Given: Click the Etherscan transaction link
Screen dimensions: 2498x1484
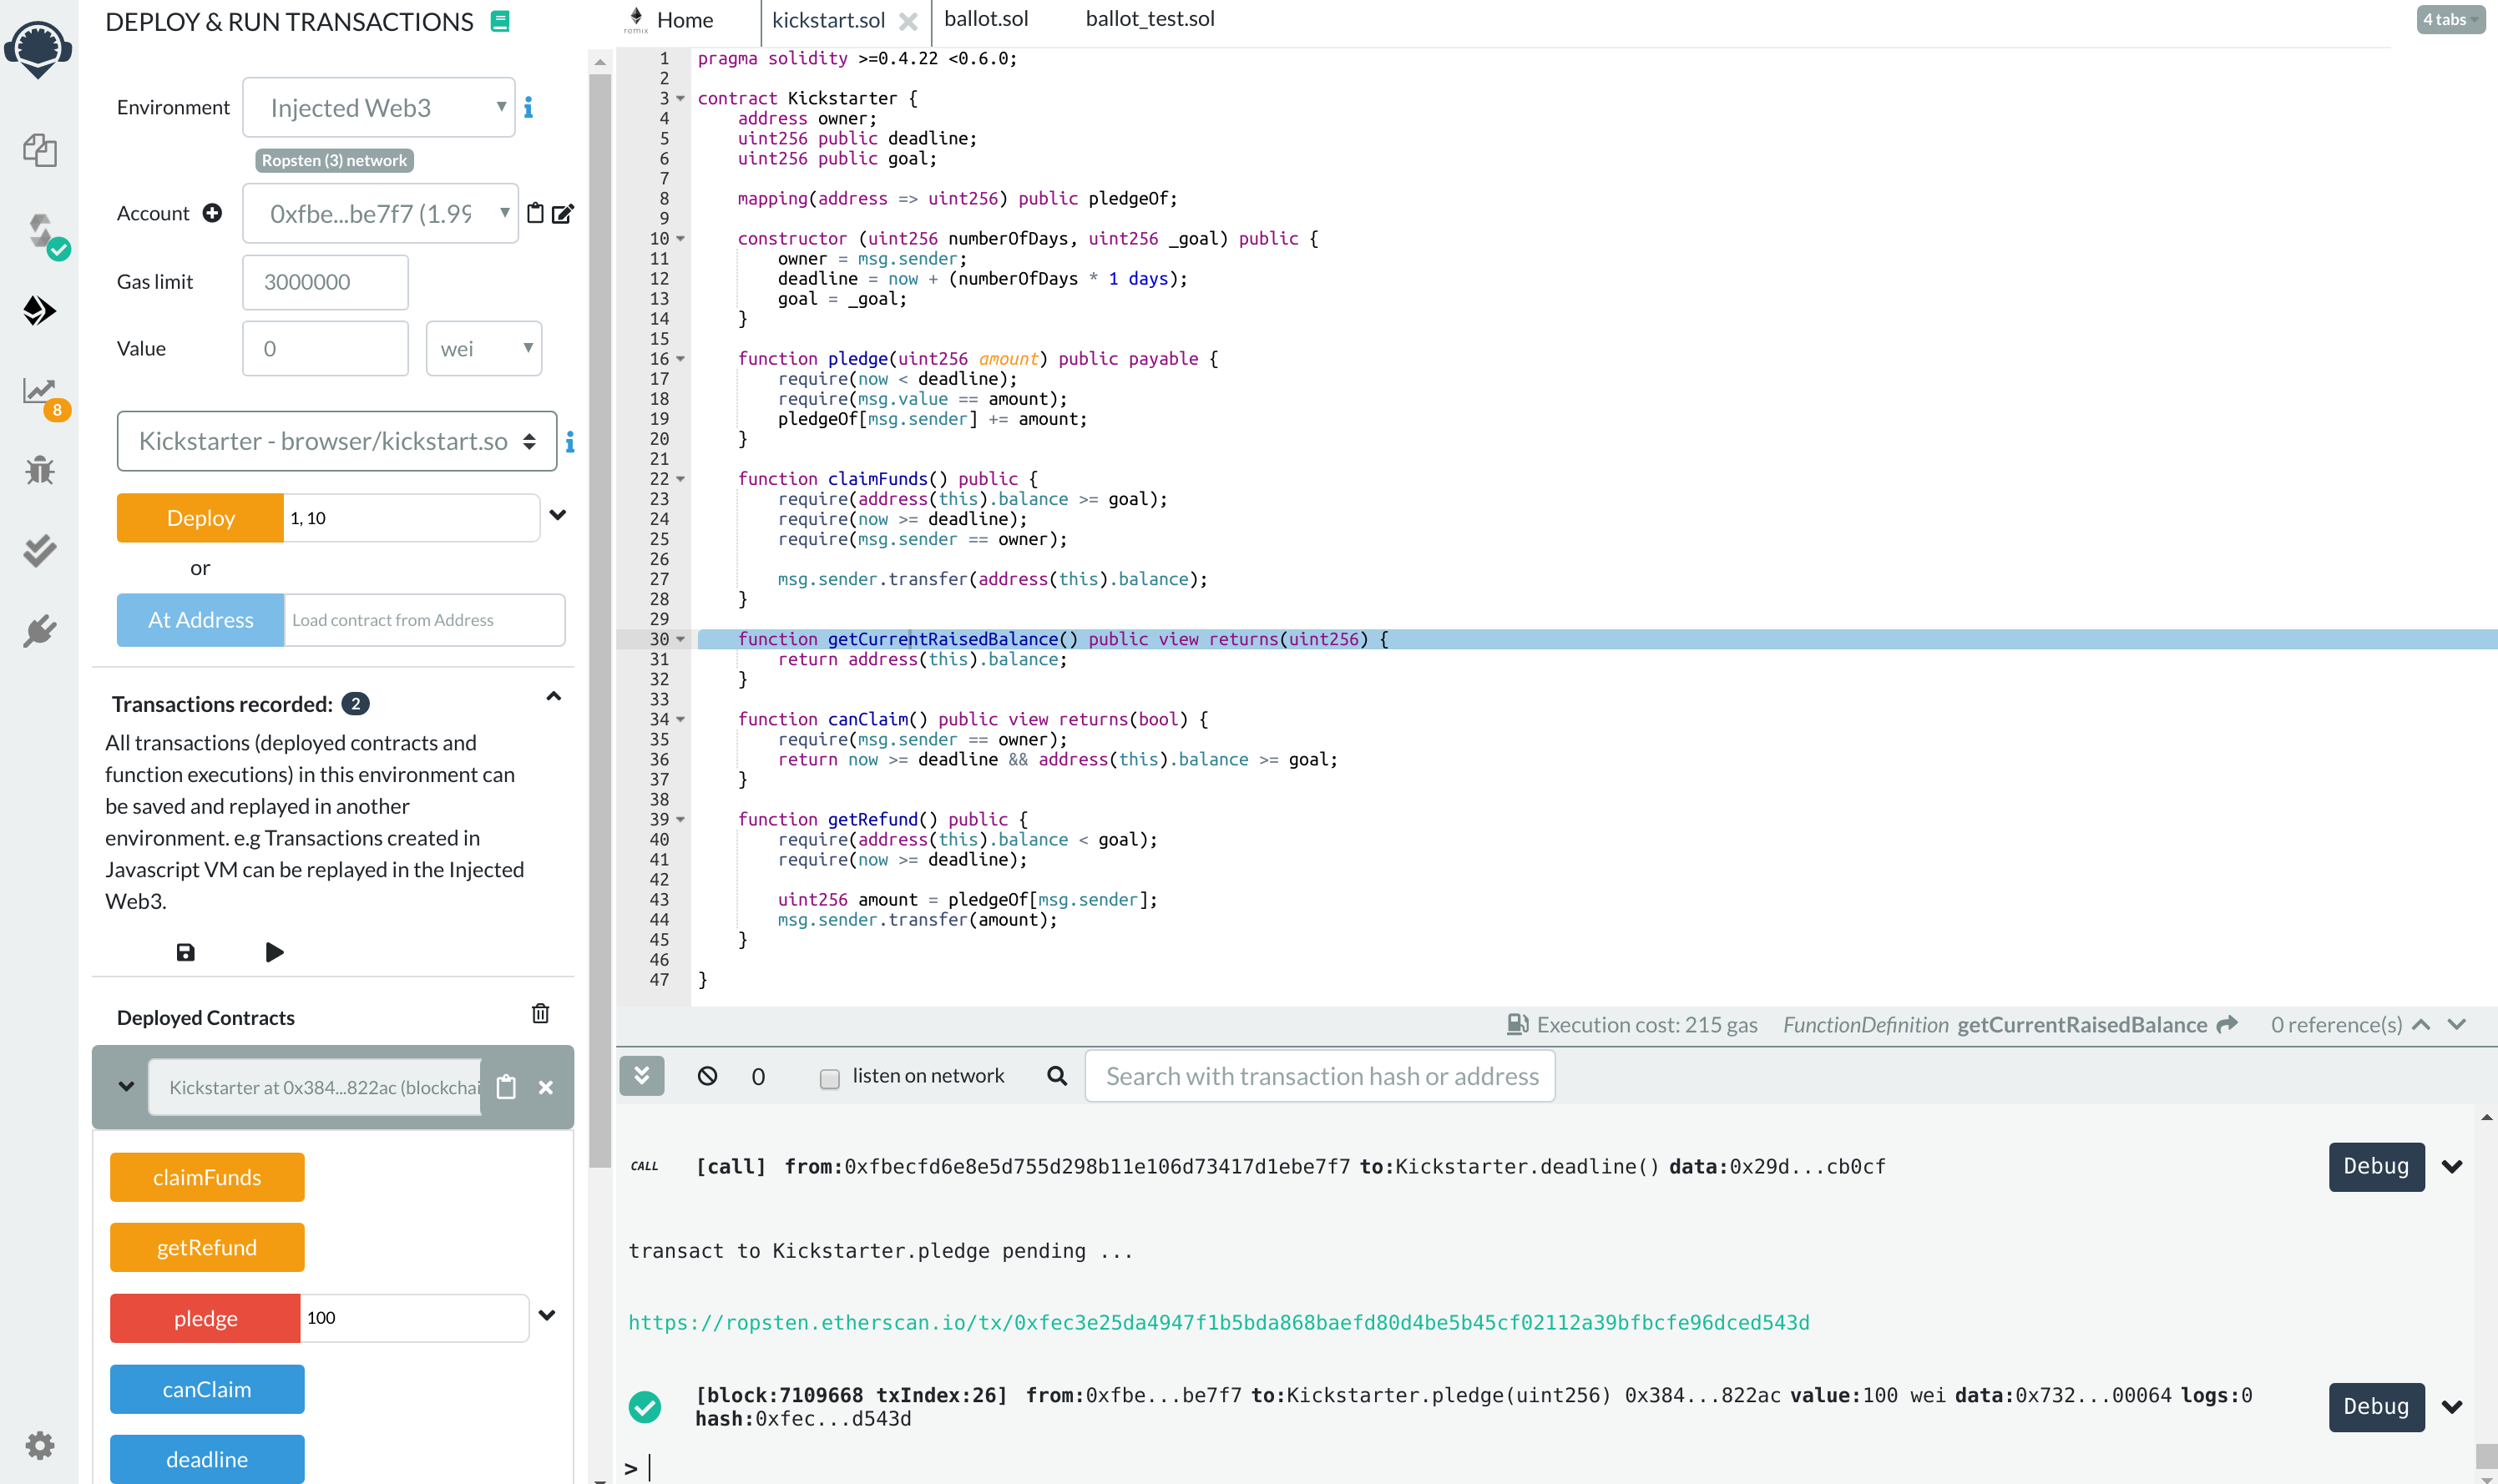Looking at the screenshot, I should tap(1219, 1321).
